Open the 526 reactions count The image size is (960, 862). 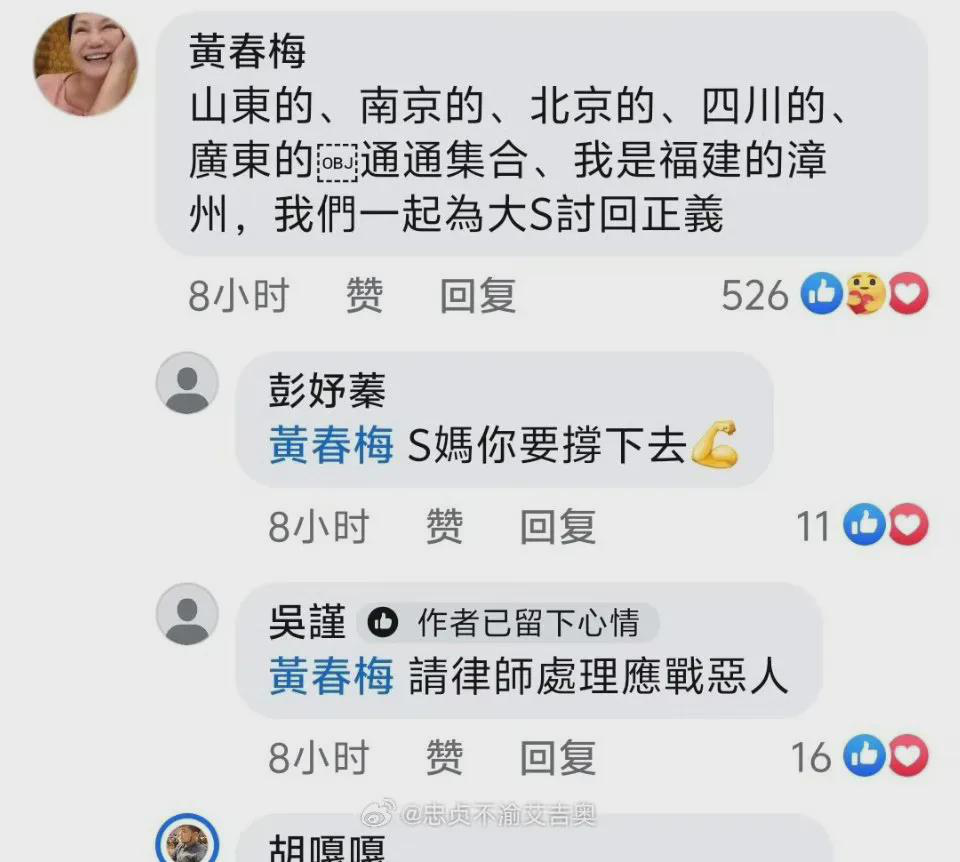click(x=754, y=295)
